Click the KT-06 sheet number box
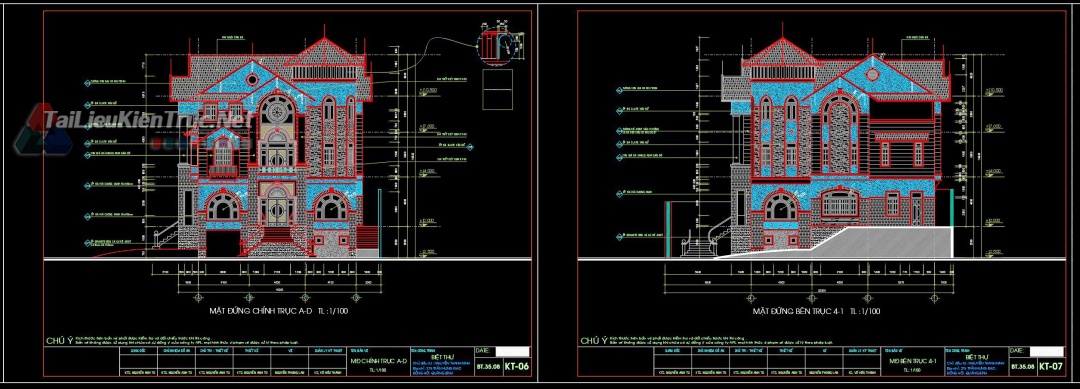This screenshot has height=389, width=1080. click(517, 367)
